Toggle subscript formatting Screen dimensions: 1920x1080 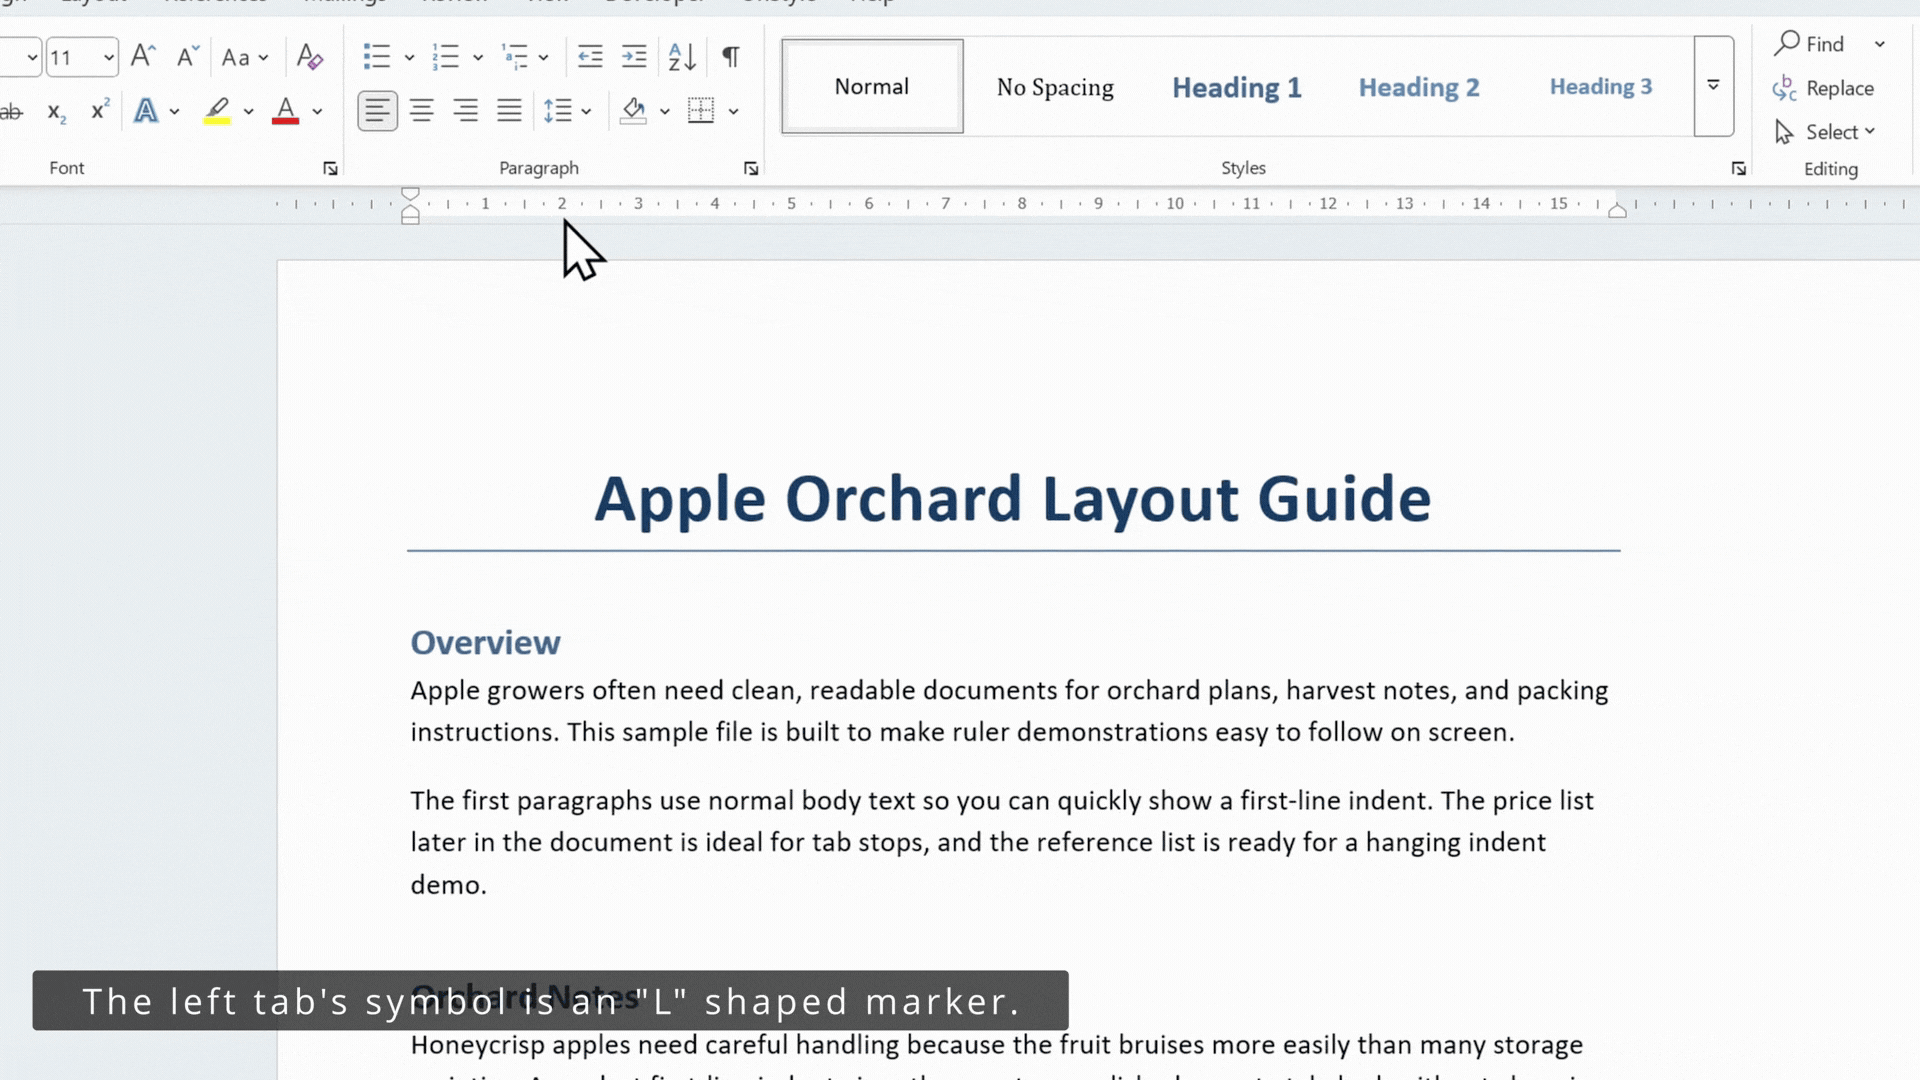[57, 112]
